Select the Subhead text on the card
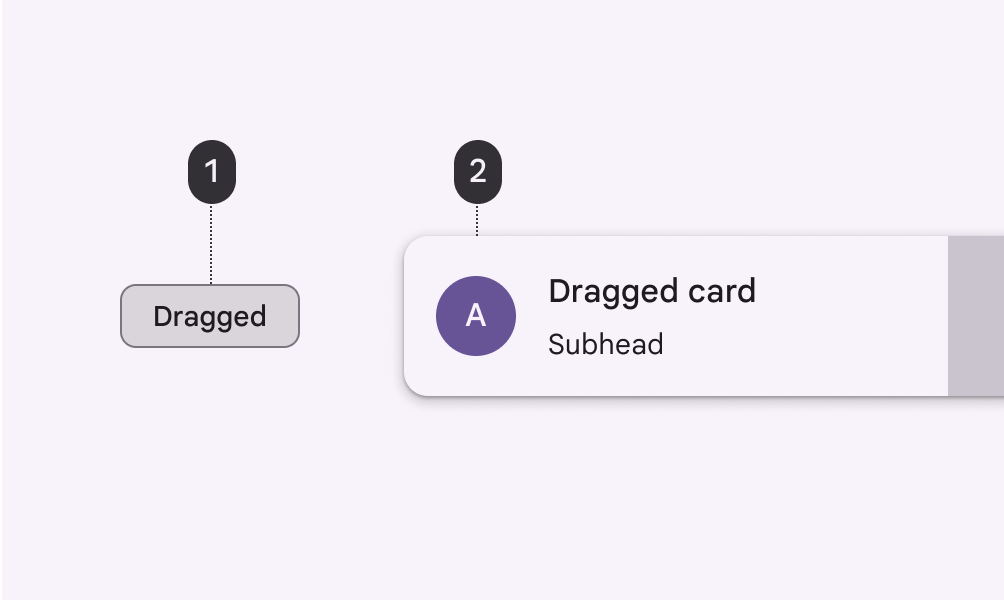This screenshot has width=1004, height=600. pyautogui.click(x=606, y=345)
